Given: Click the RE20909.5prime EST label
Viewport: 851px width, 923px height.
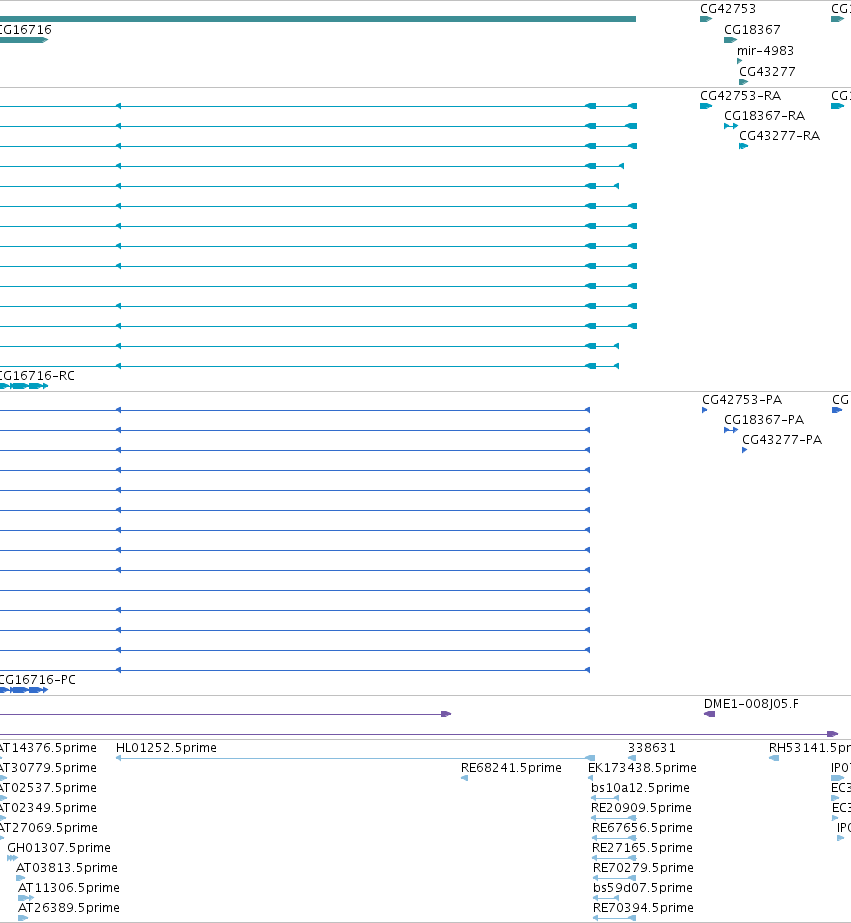Looking at the screenshot, I should 641,808.
